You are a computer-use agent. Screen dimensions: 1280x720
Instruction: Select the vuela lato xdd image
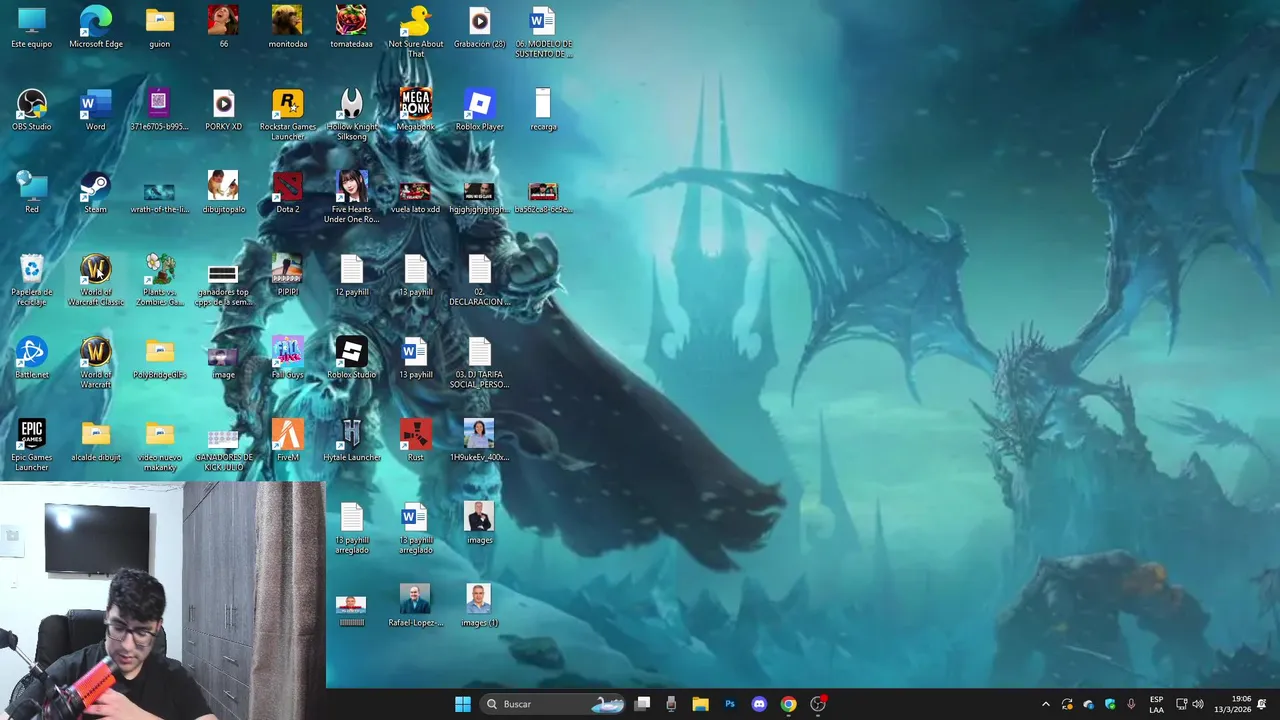click(x=415, y=198)
